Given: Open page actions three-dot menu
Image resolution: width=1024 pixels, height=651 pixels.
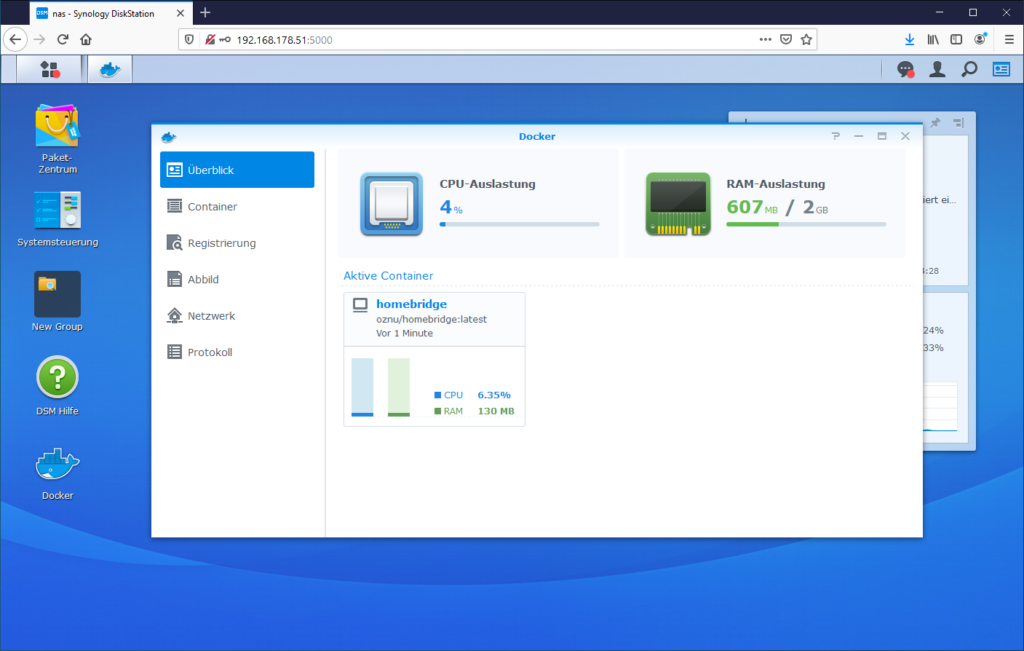Looking at the screenshot, I should (765, 39).
